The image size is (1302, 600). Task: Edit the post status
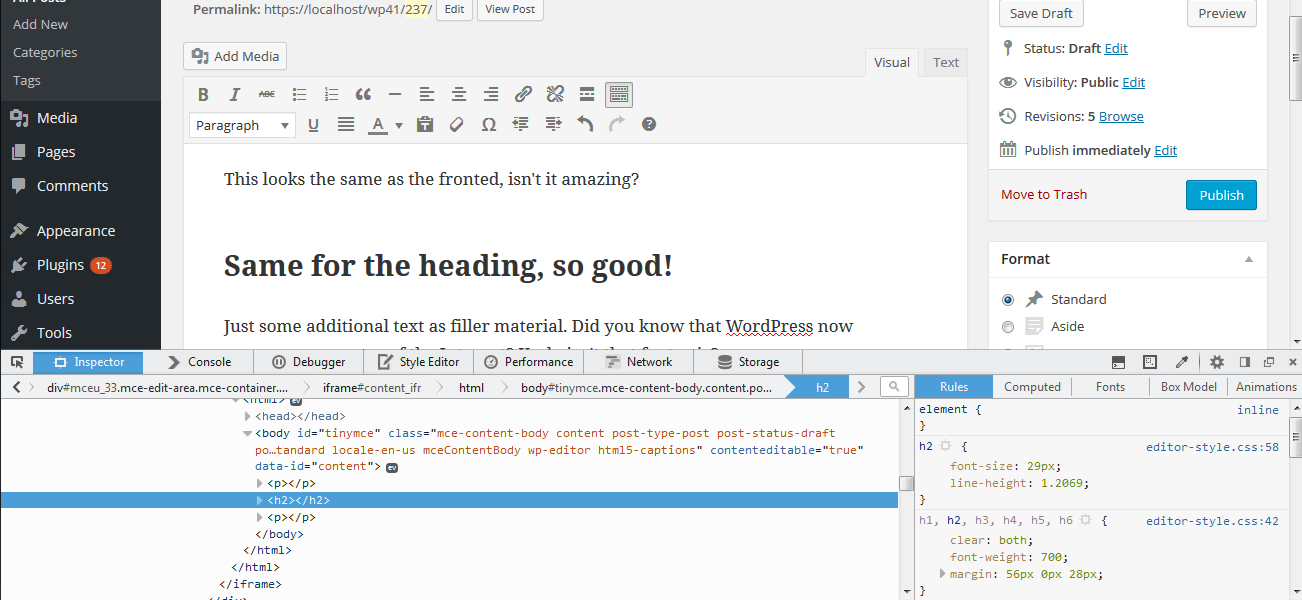tap(1116, 48)
